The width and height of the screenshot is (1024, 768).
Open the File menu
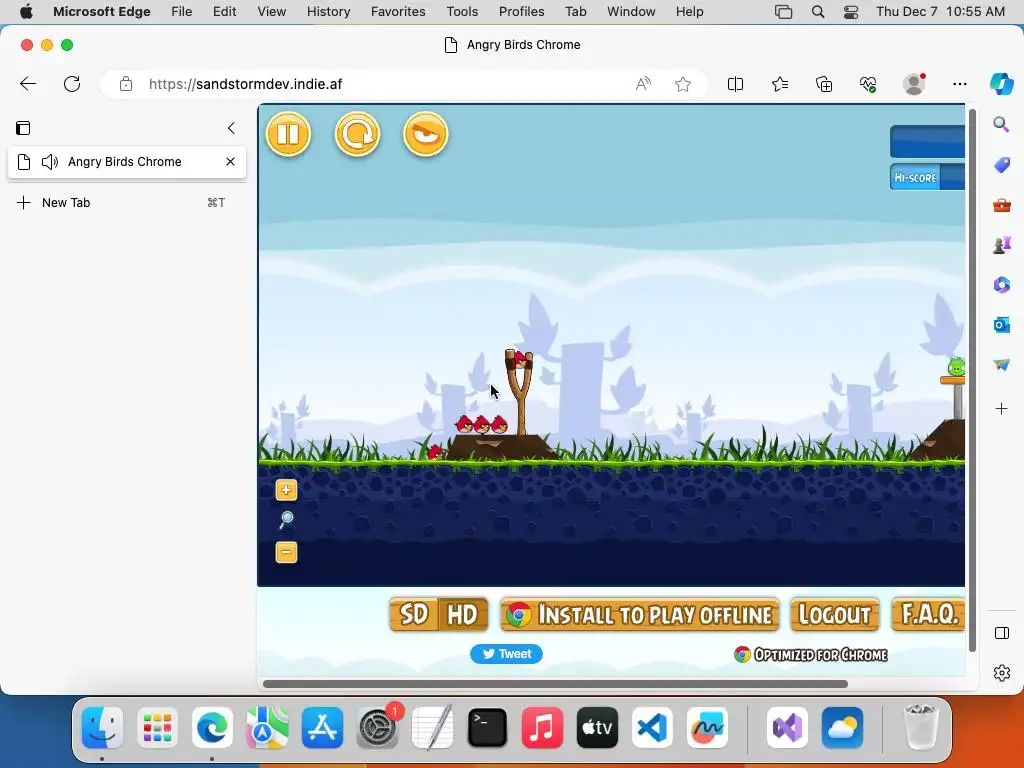click(x=182, y=12)
